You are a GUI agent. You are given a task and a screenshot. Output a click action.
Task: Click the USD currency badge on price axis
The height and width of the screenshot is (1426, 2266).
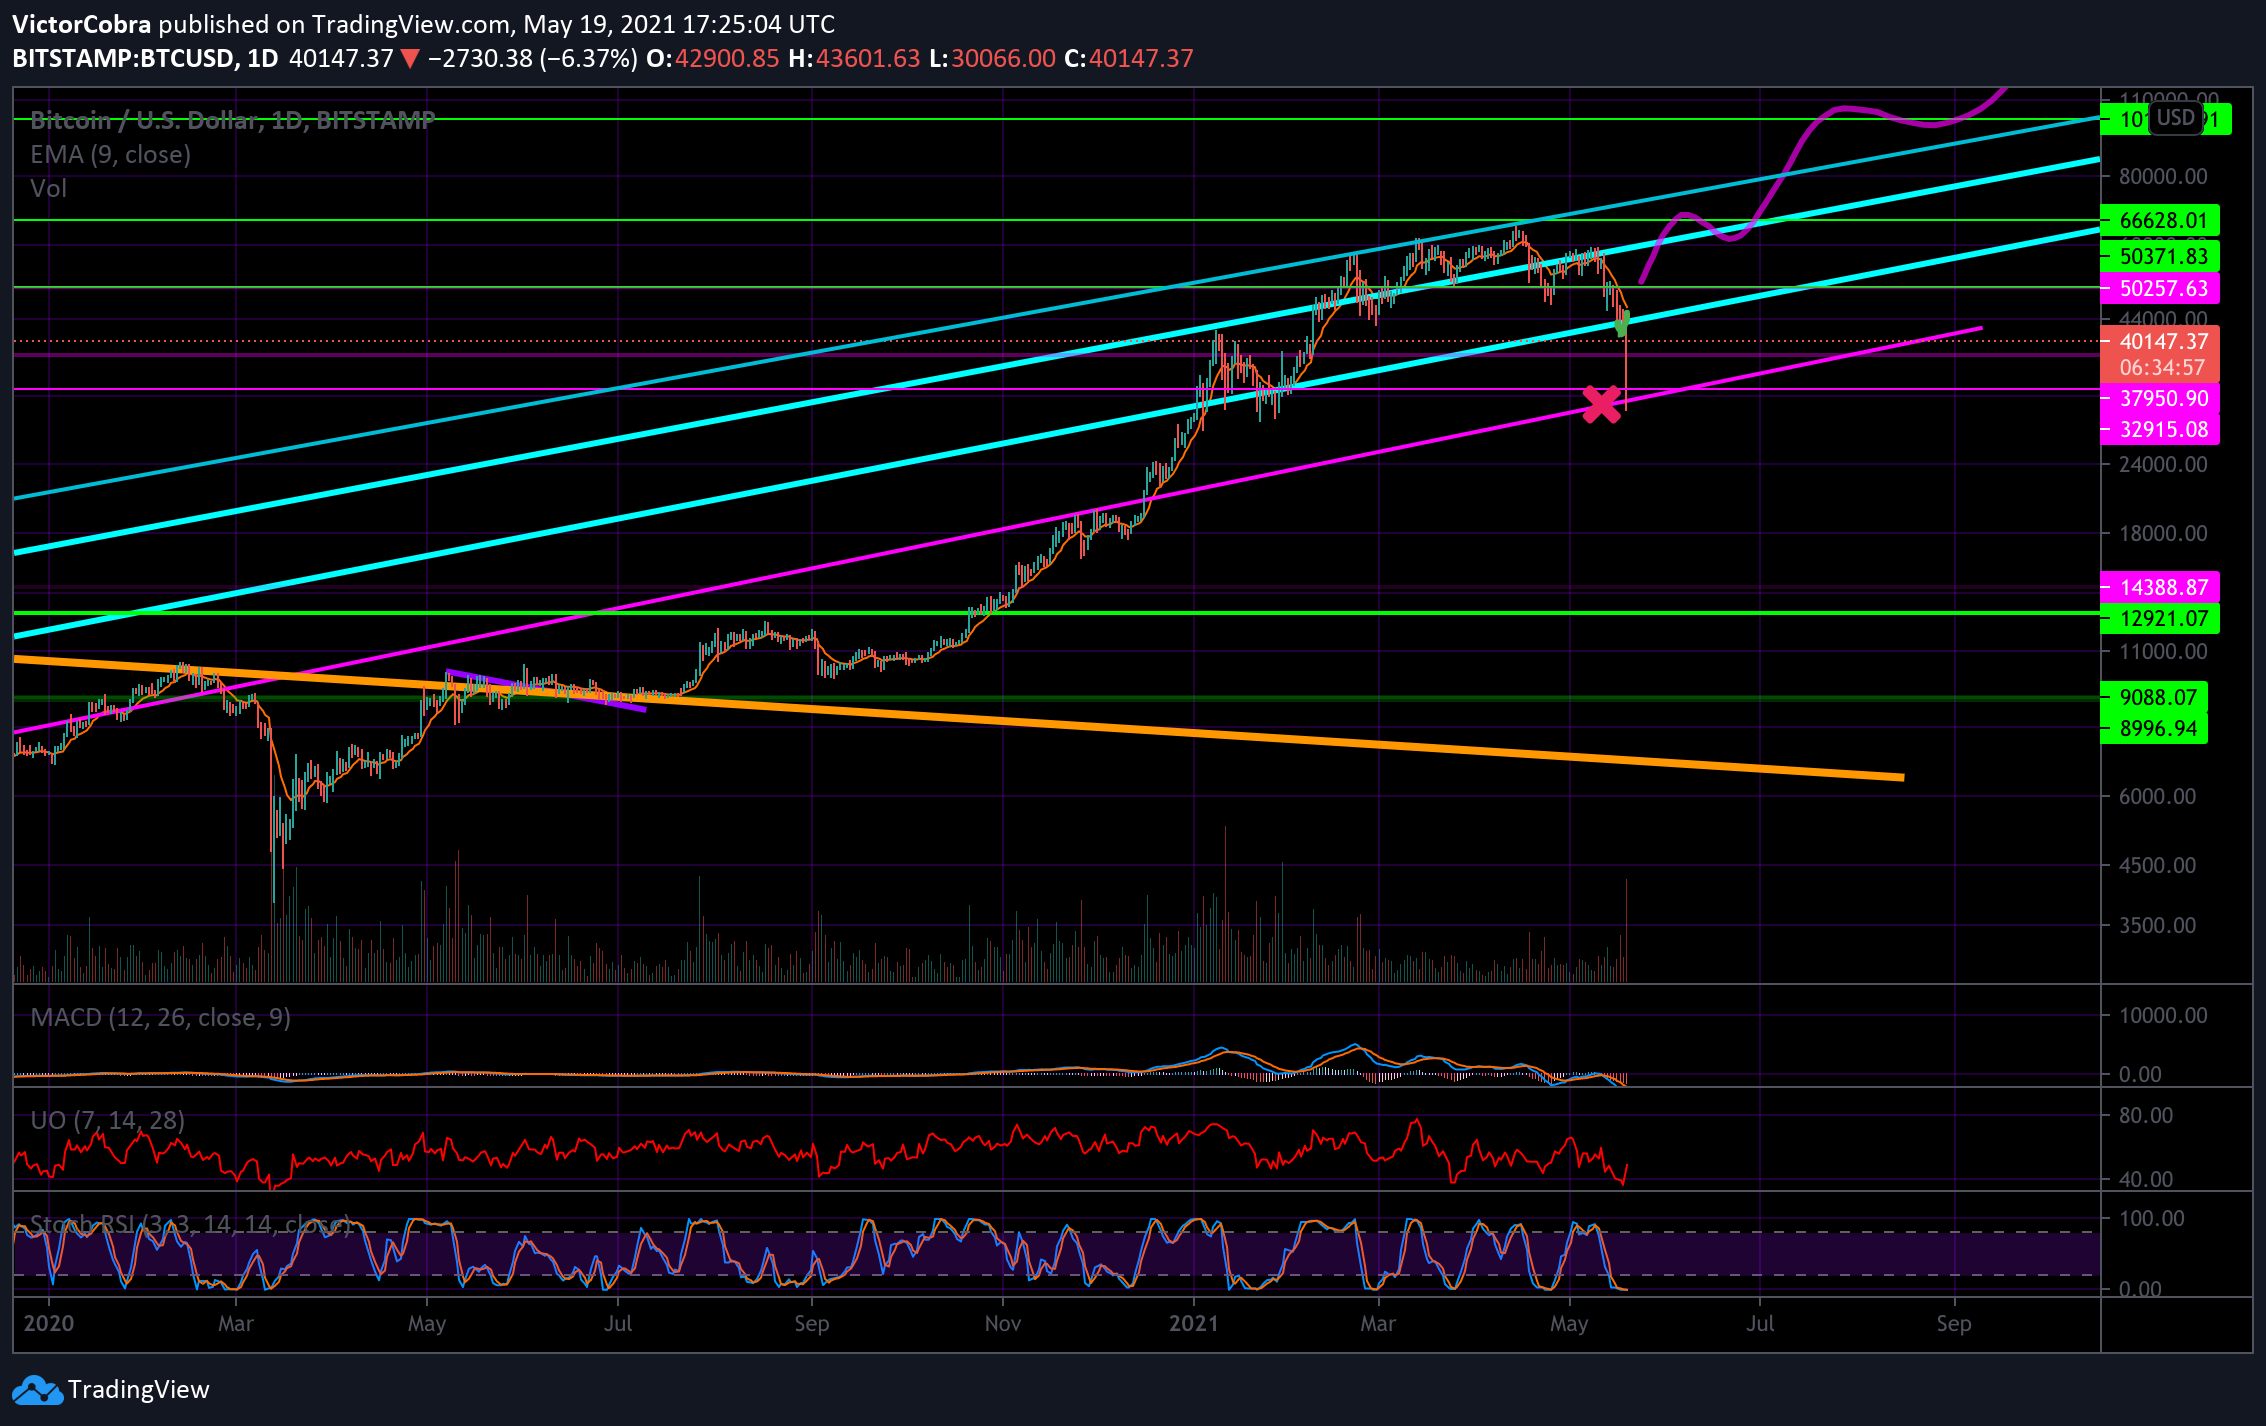point(2175,118)
